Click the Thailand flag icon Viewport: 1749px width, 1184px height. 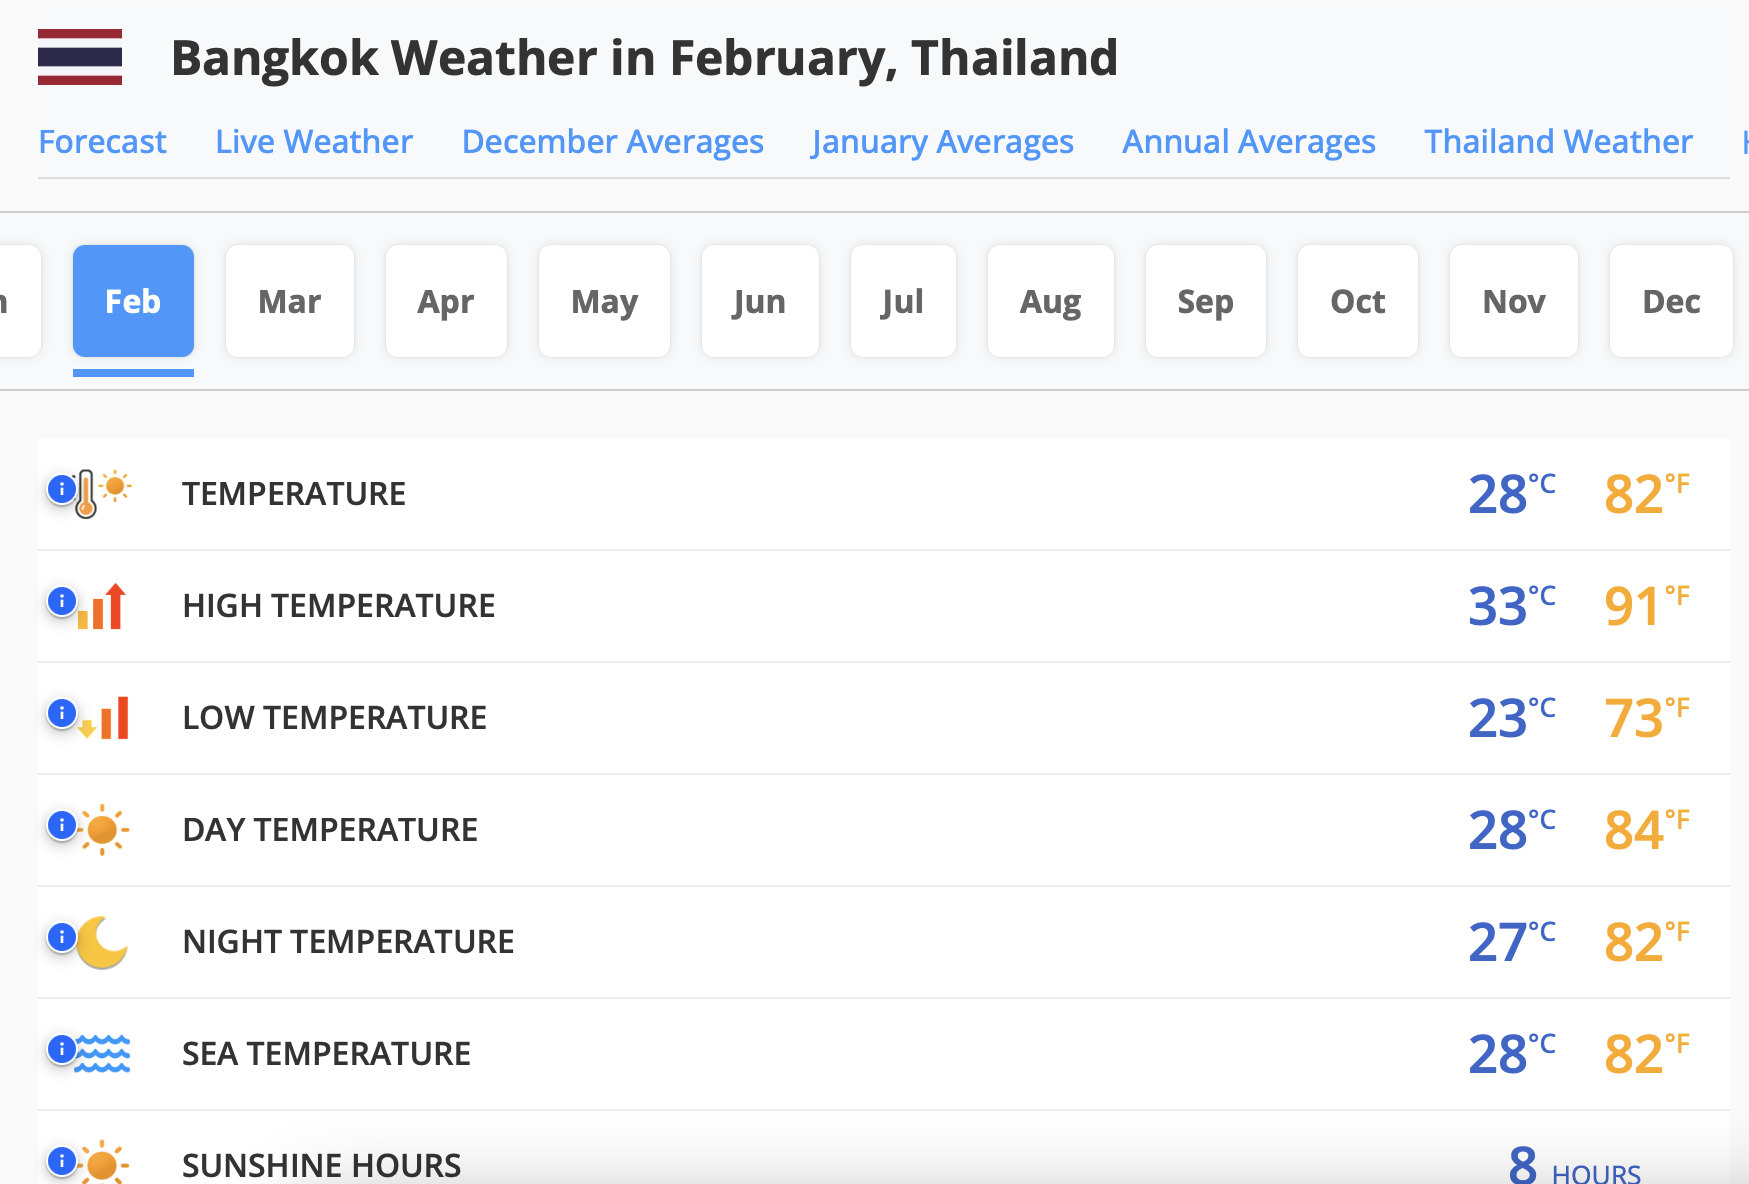[80, 57]
